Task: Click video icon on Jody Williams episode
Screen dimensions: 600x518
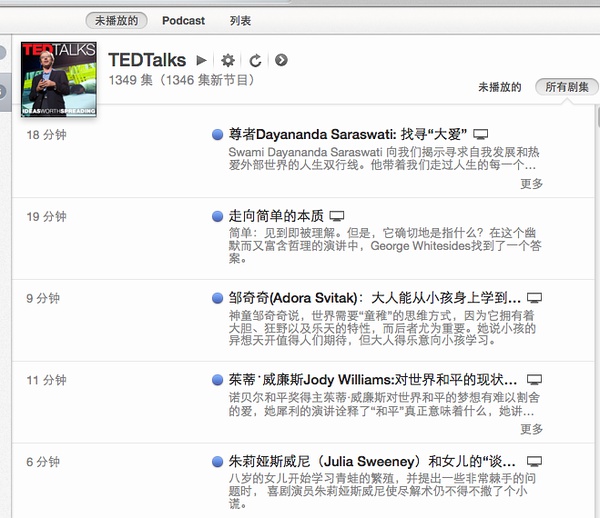Action: [534, 380]
